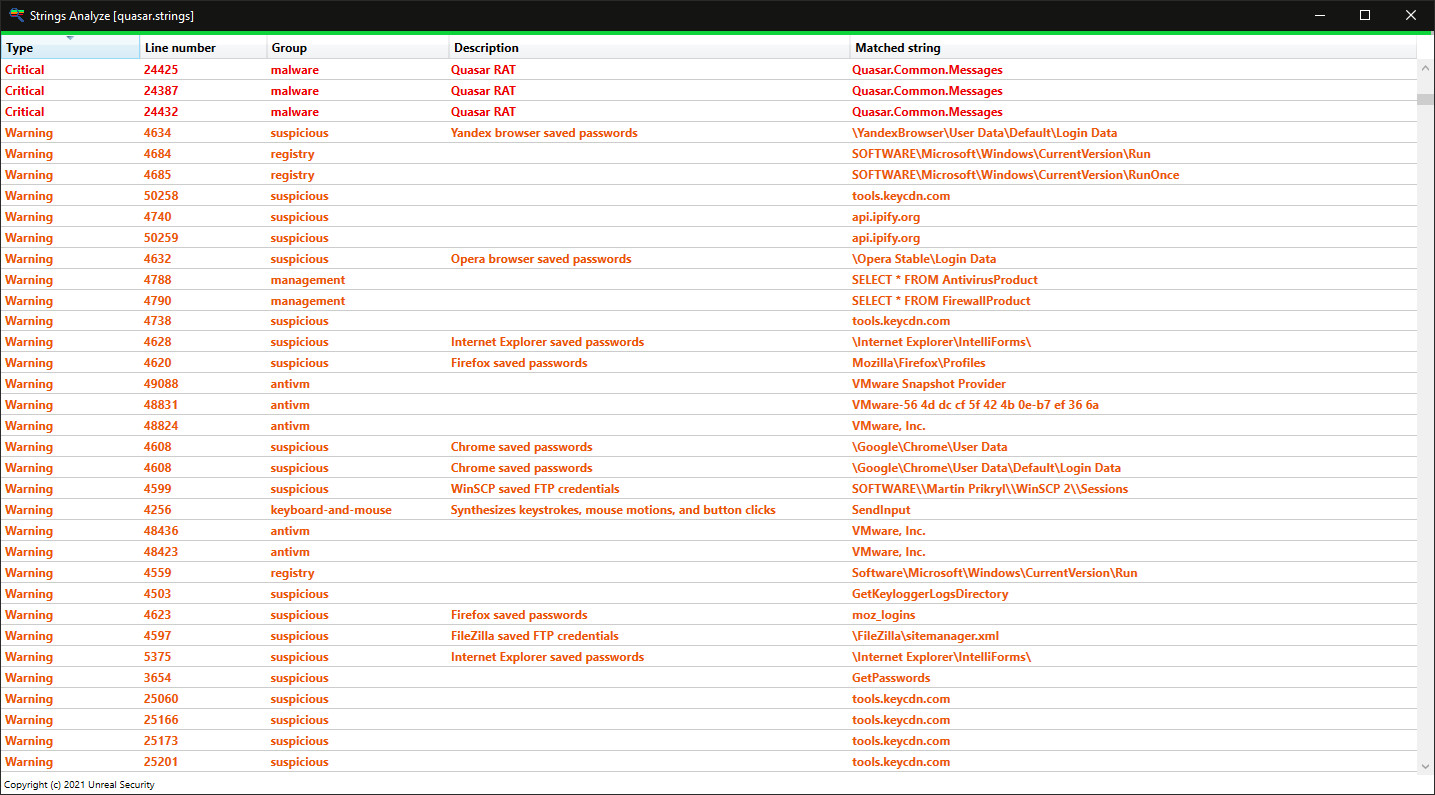This screenshot has height=795, width=1435.
Task: Click the Opera browser saved passwords description
Action: tap(541, 259)
